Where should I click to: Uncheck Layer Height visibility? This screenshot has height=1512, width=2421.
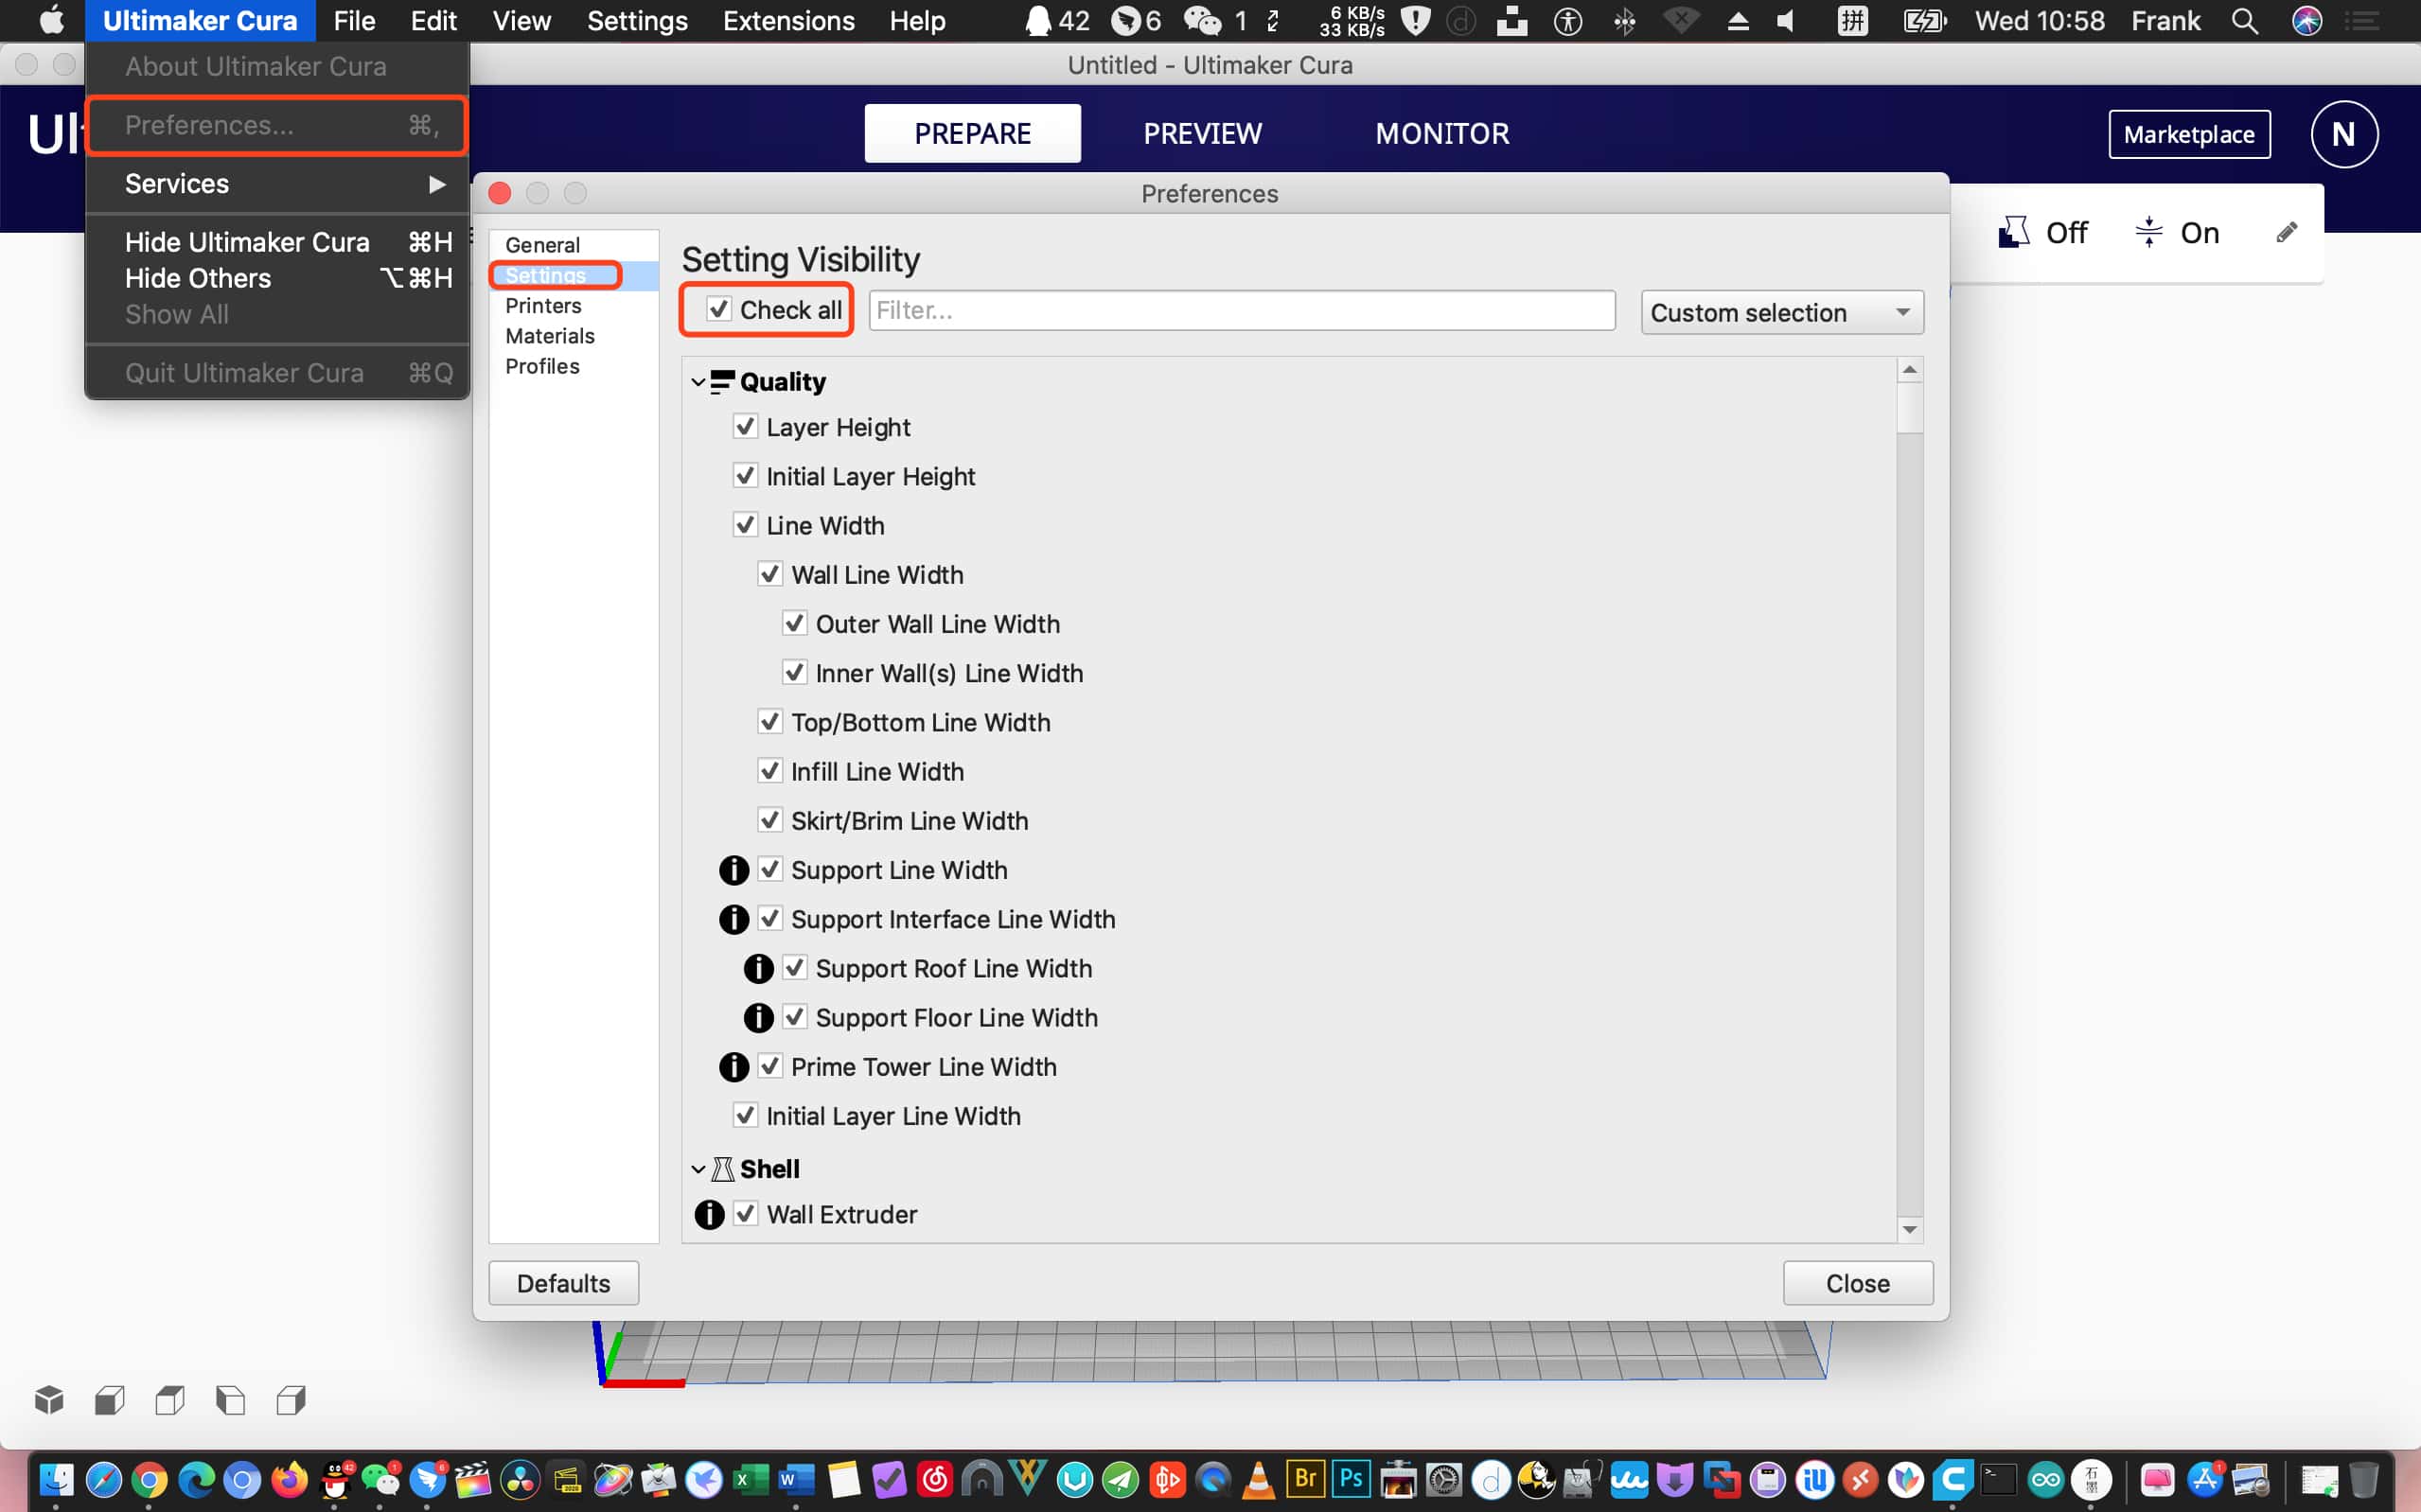[x=745, y=427]
